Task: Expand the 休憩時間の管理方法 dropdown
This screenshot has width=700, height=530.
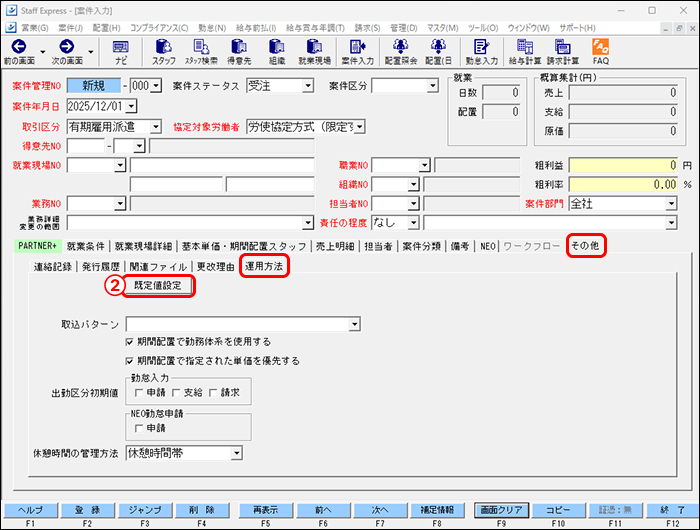Action: (x=237, y=454)
